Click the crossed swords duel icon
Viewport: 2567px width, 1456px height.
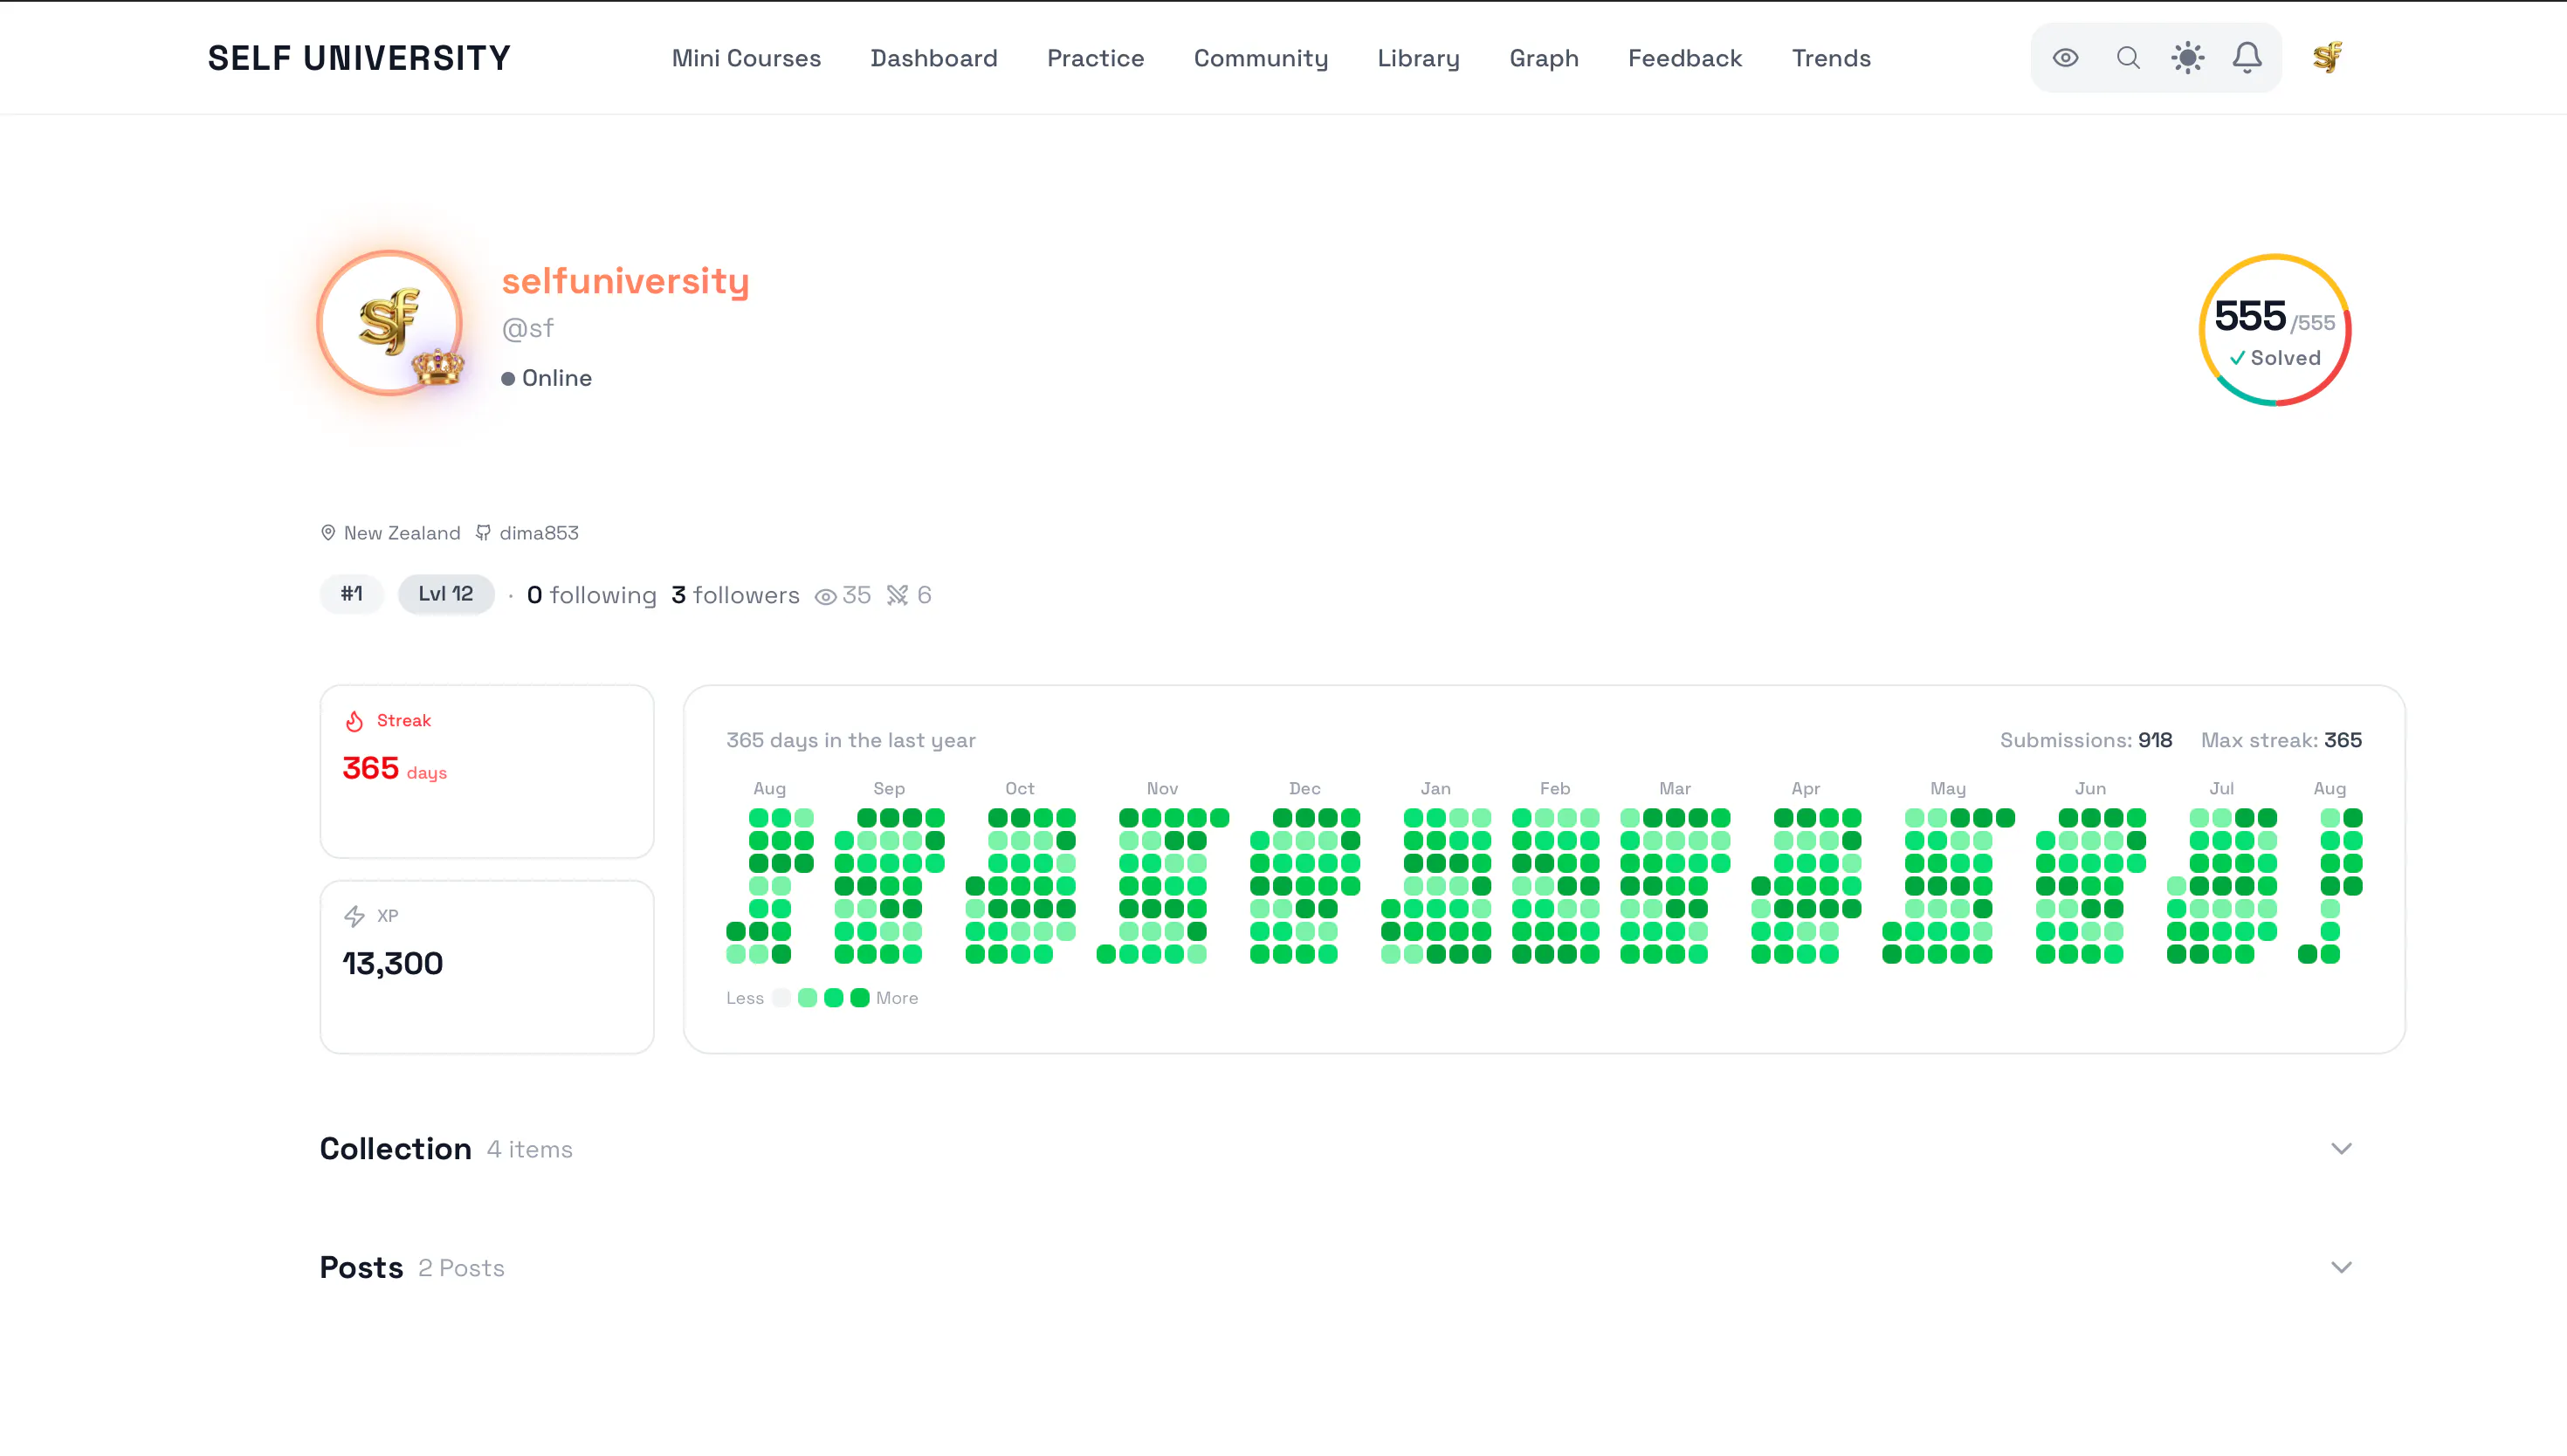pos(897,596)
